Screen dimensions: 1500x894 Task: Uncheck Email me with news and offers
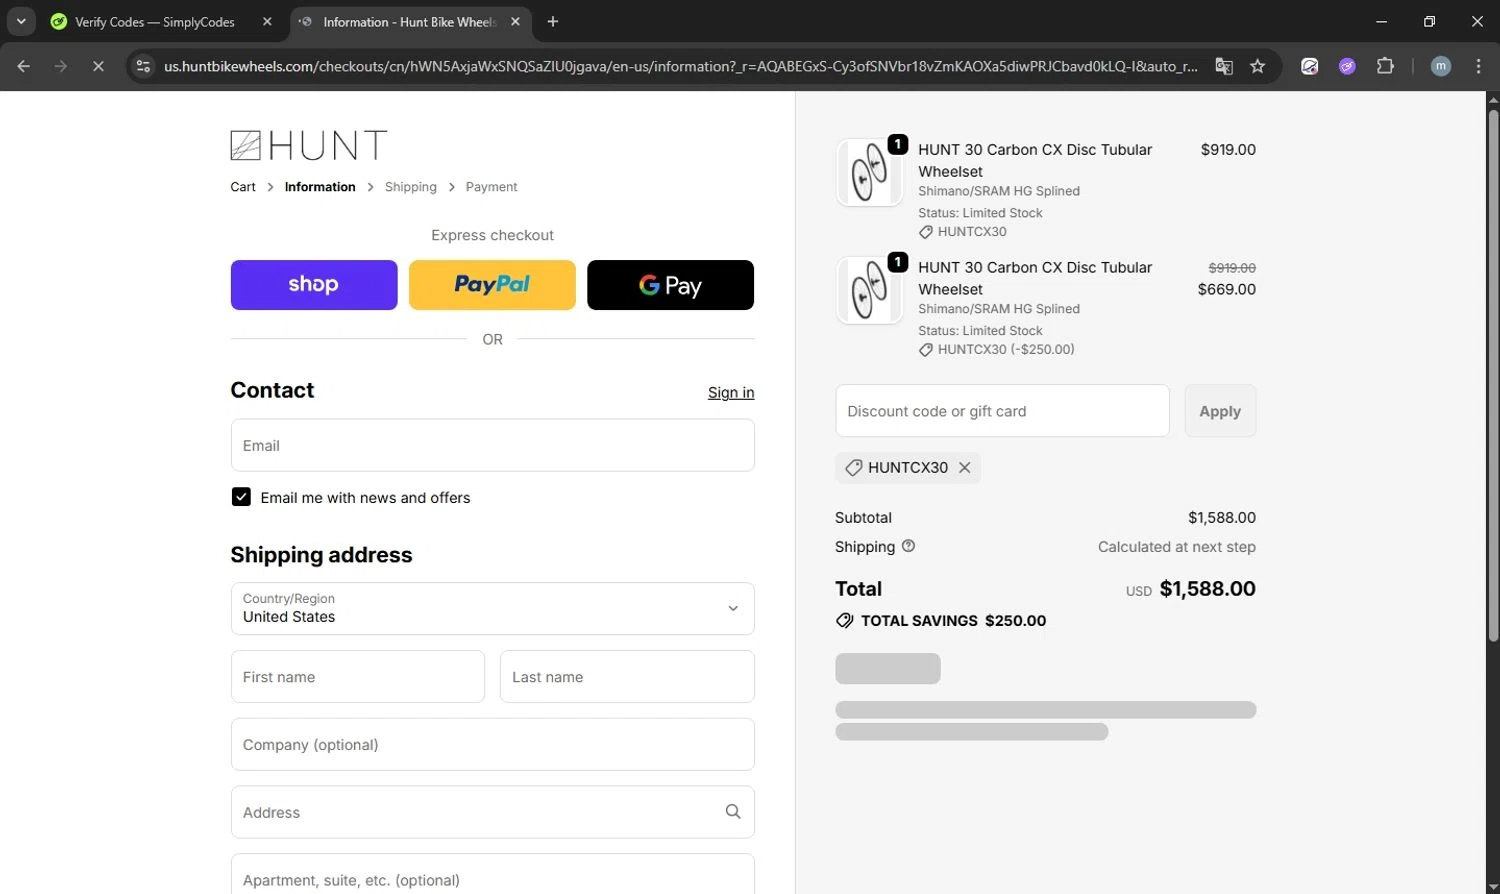(x=241, y=497)
